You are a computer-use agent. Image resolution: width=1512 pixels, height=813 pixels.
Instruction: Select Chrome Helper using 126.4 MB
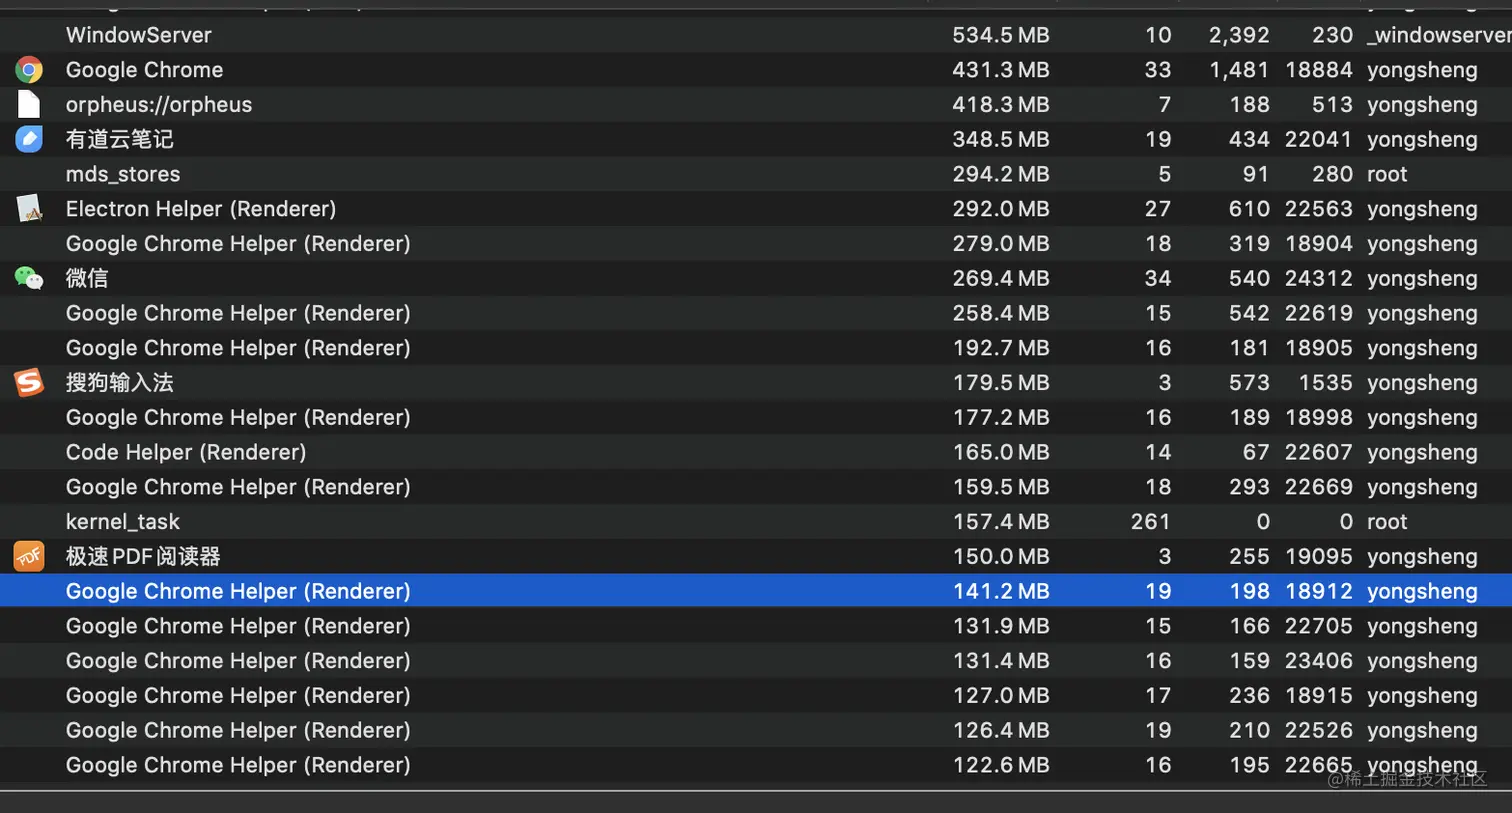tap(238, 730)
